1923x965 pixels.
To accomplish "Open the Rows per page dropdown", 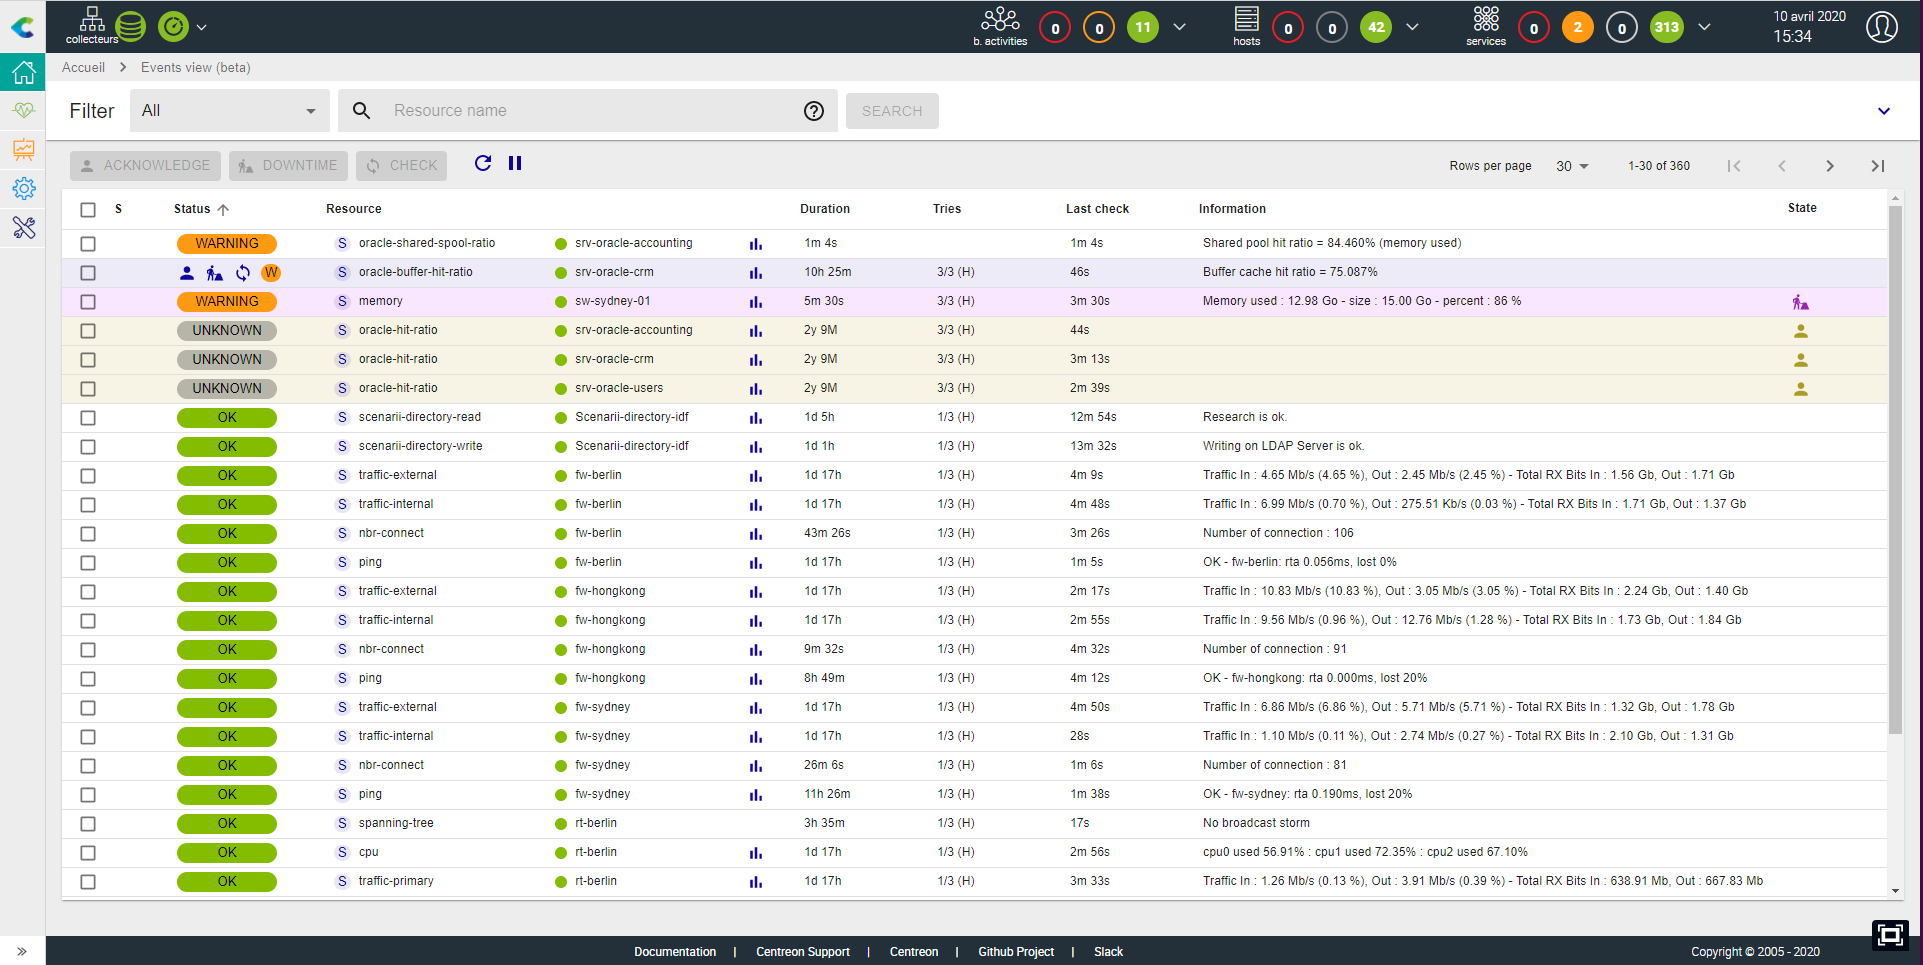I will coord(1572,166).
